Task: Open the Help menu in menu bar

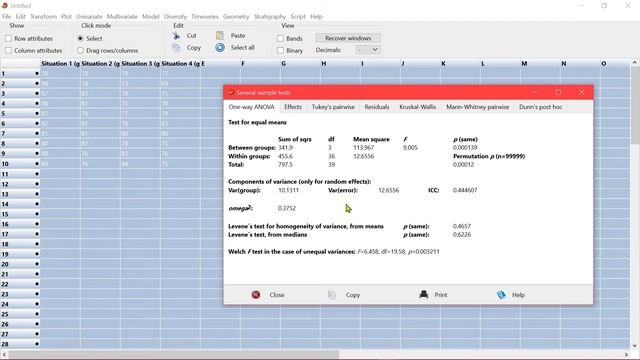Action: (x=316, y=17)
